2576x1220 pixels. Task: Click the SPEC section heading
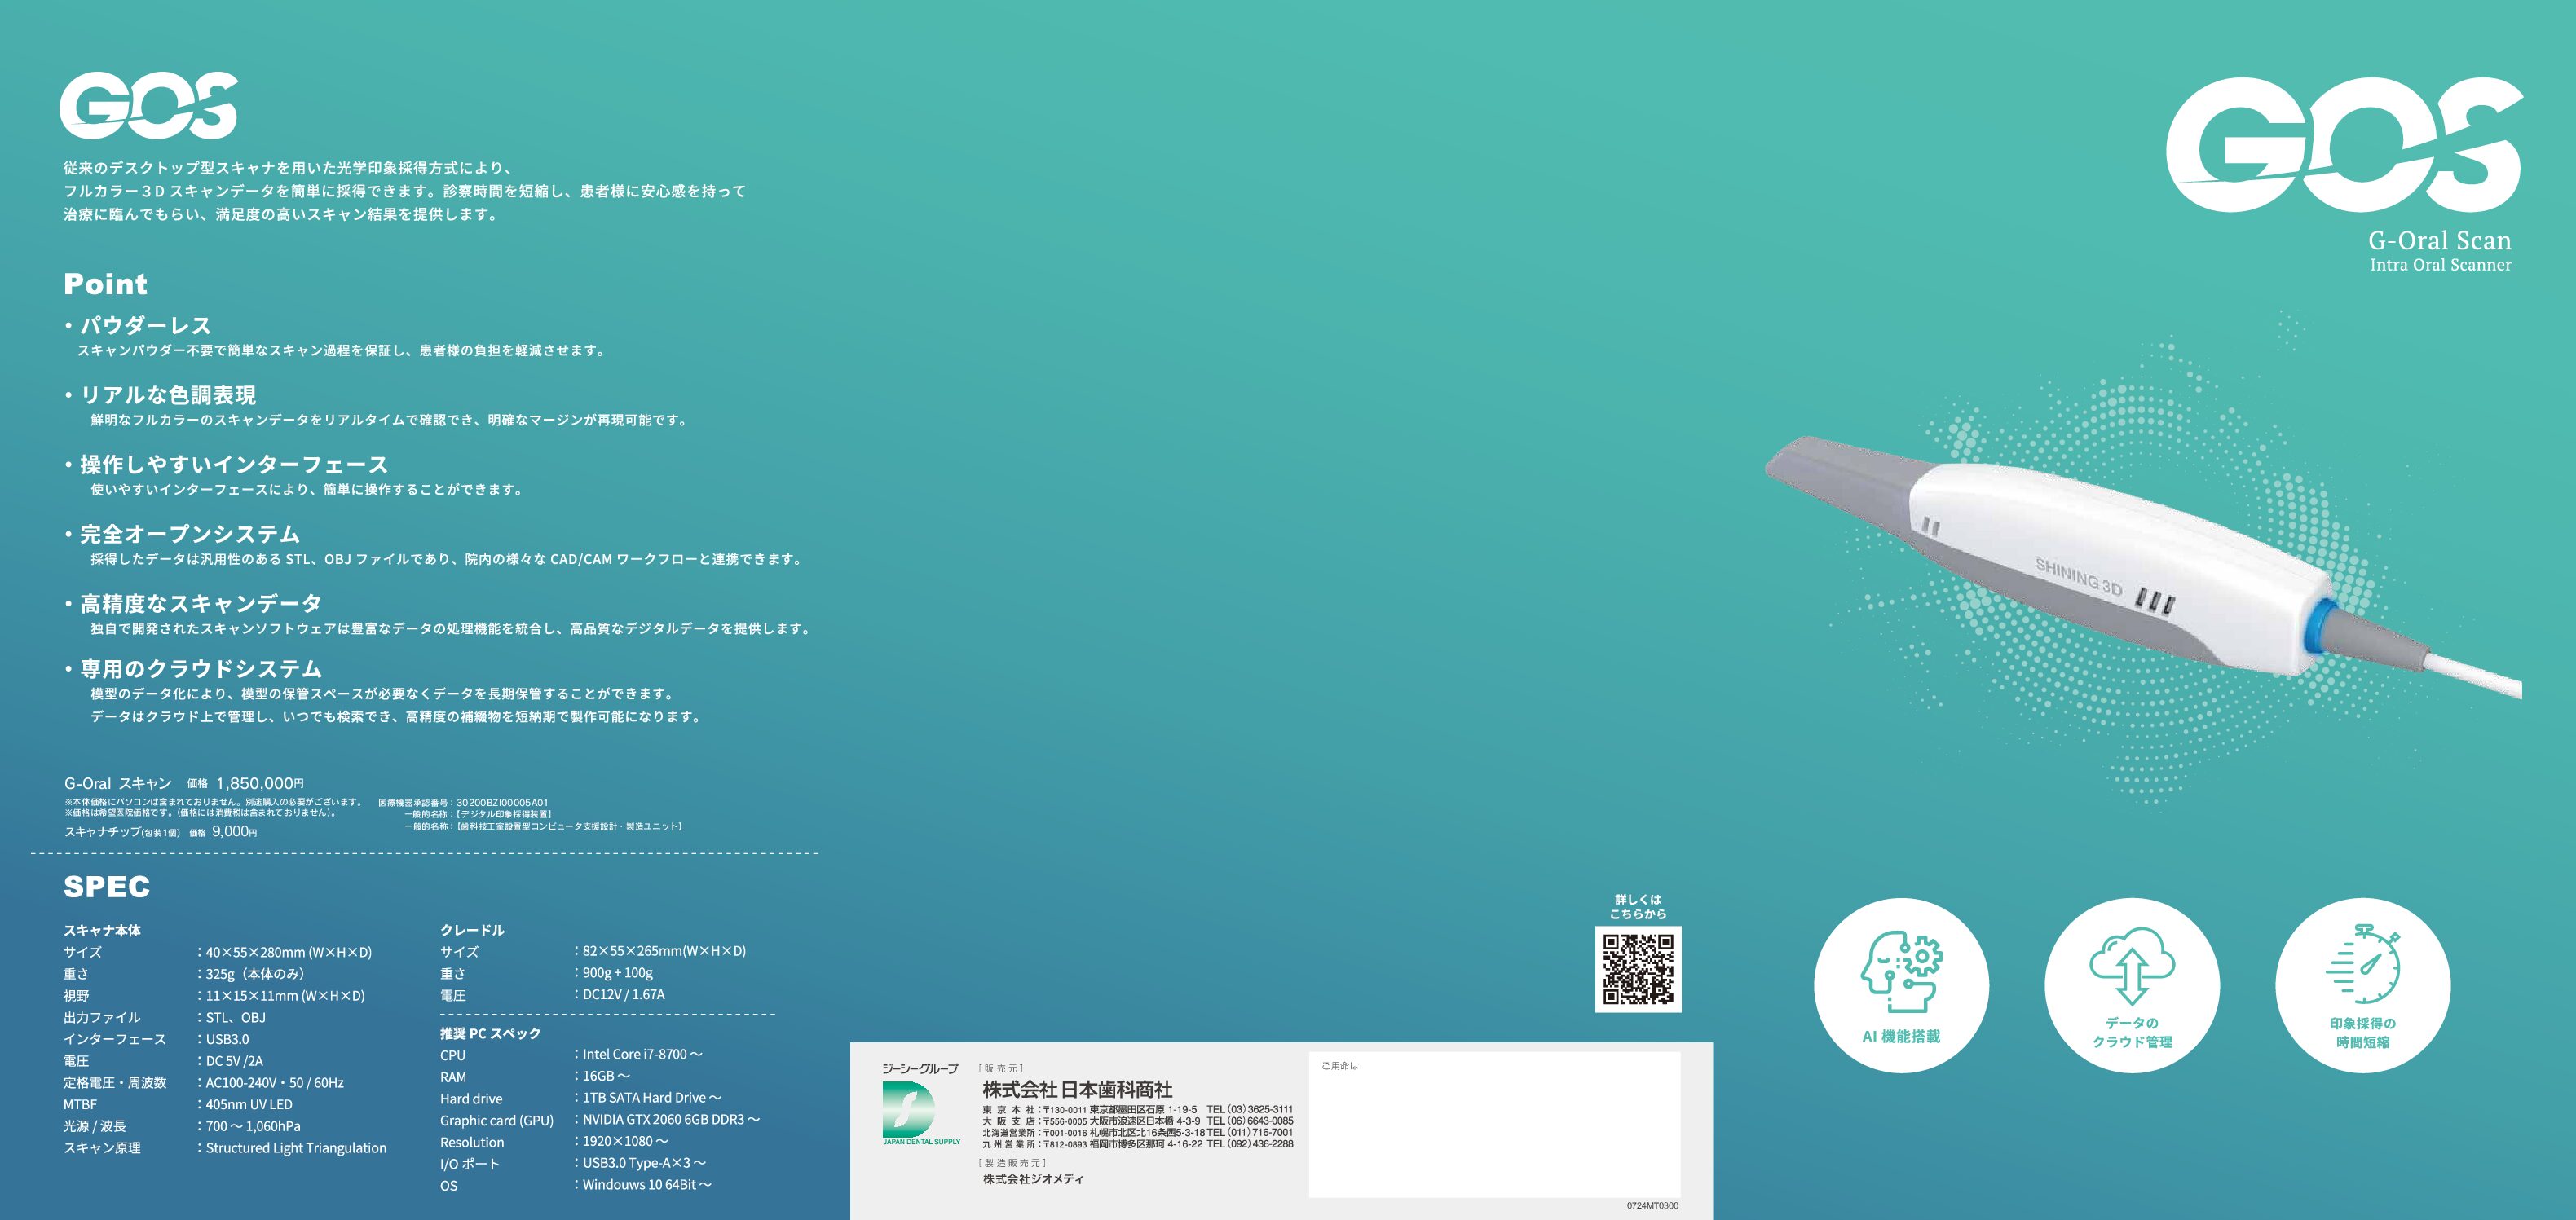107,886
